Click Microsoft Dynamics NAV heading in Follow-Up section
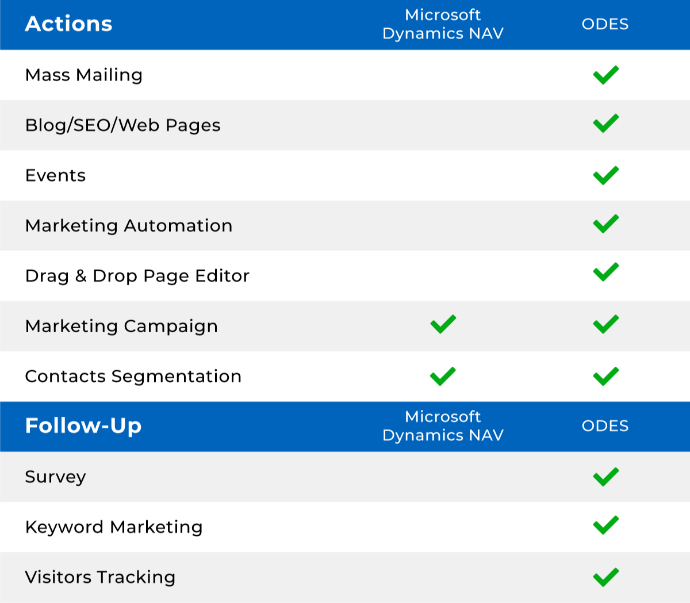690x603 pixels. coord(443,426)
